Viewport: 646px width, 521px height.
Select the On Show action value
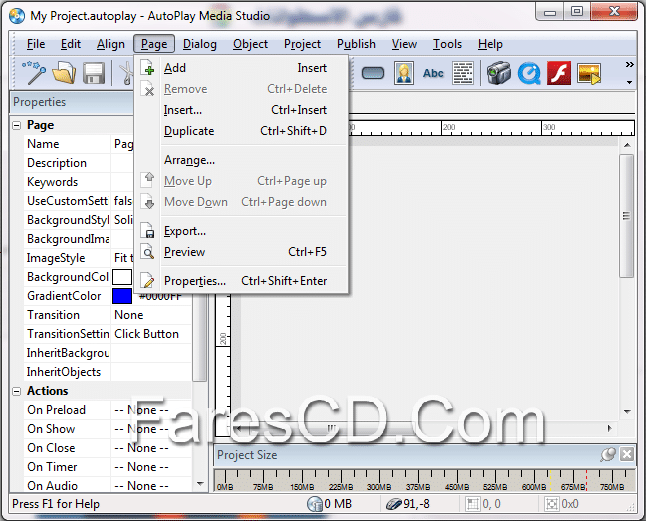click(x=151, y=429)
